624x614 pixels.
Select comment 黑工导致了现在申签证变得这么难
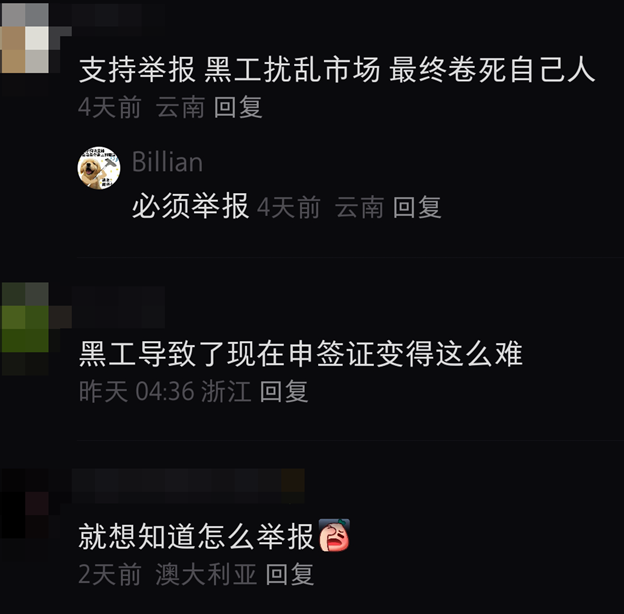(300, 354)
